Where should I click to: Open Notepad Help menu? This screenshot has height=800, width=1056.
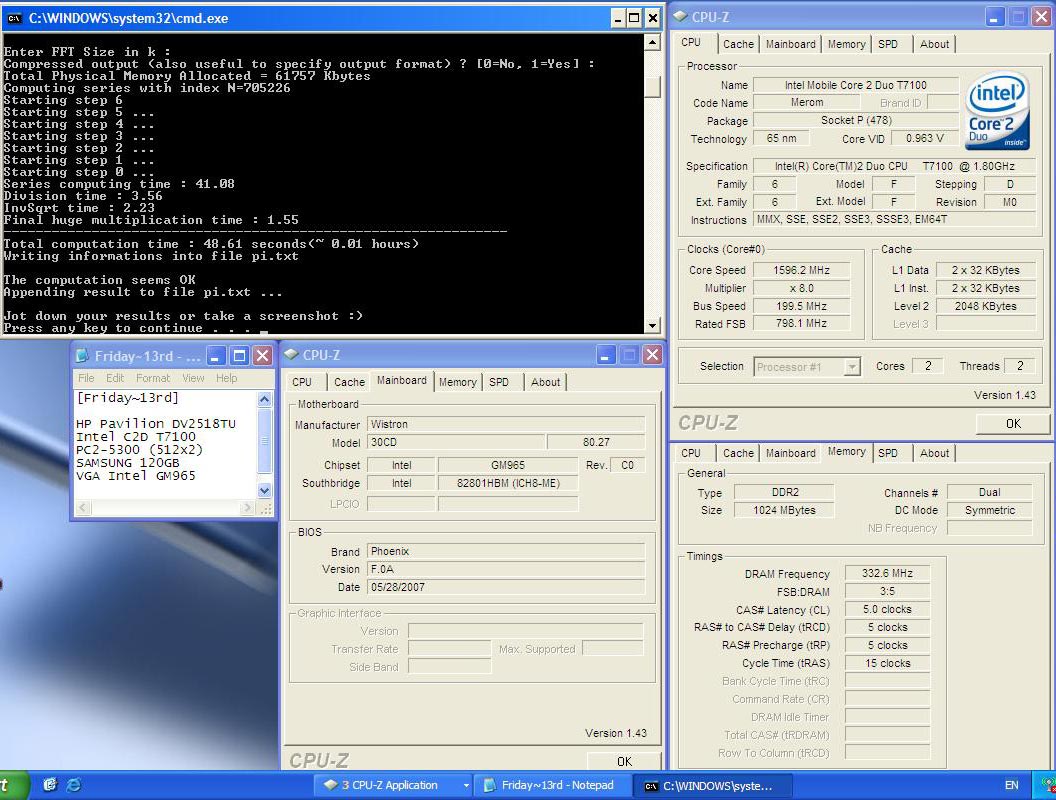coord(226,378)
